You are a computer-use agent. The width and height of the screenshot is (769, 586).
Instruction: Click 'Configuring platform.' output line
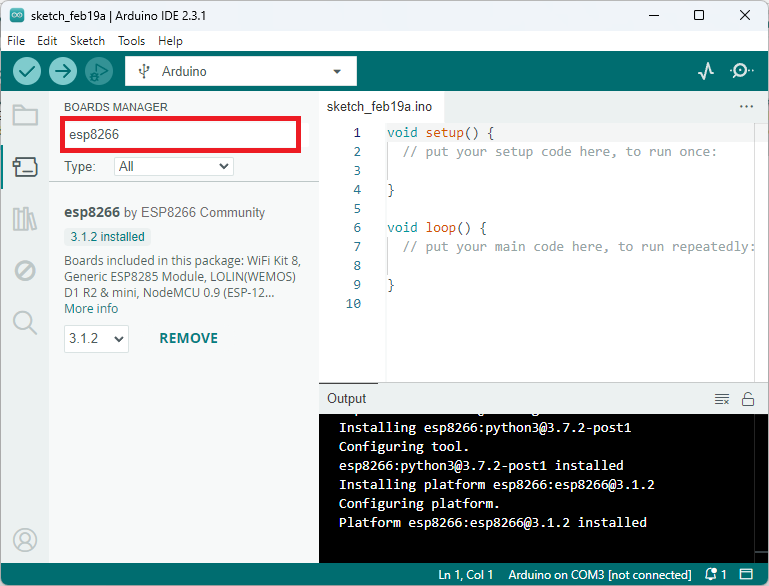tap(419, 504)
